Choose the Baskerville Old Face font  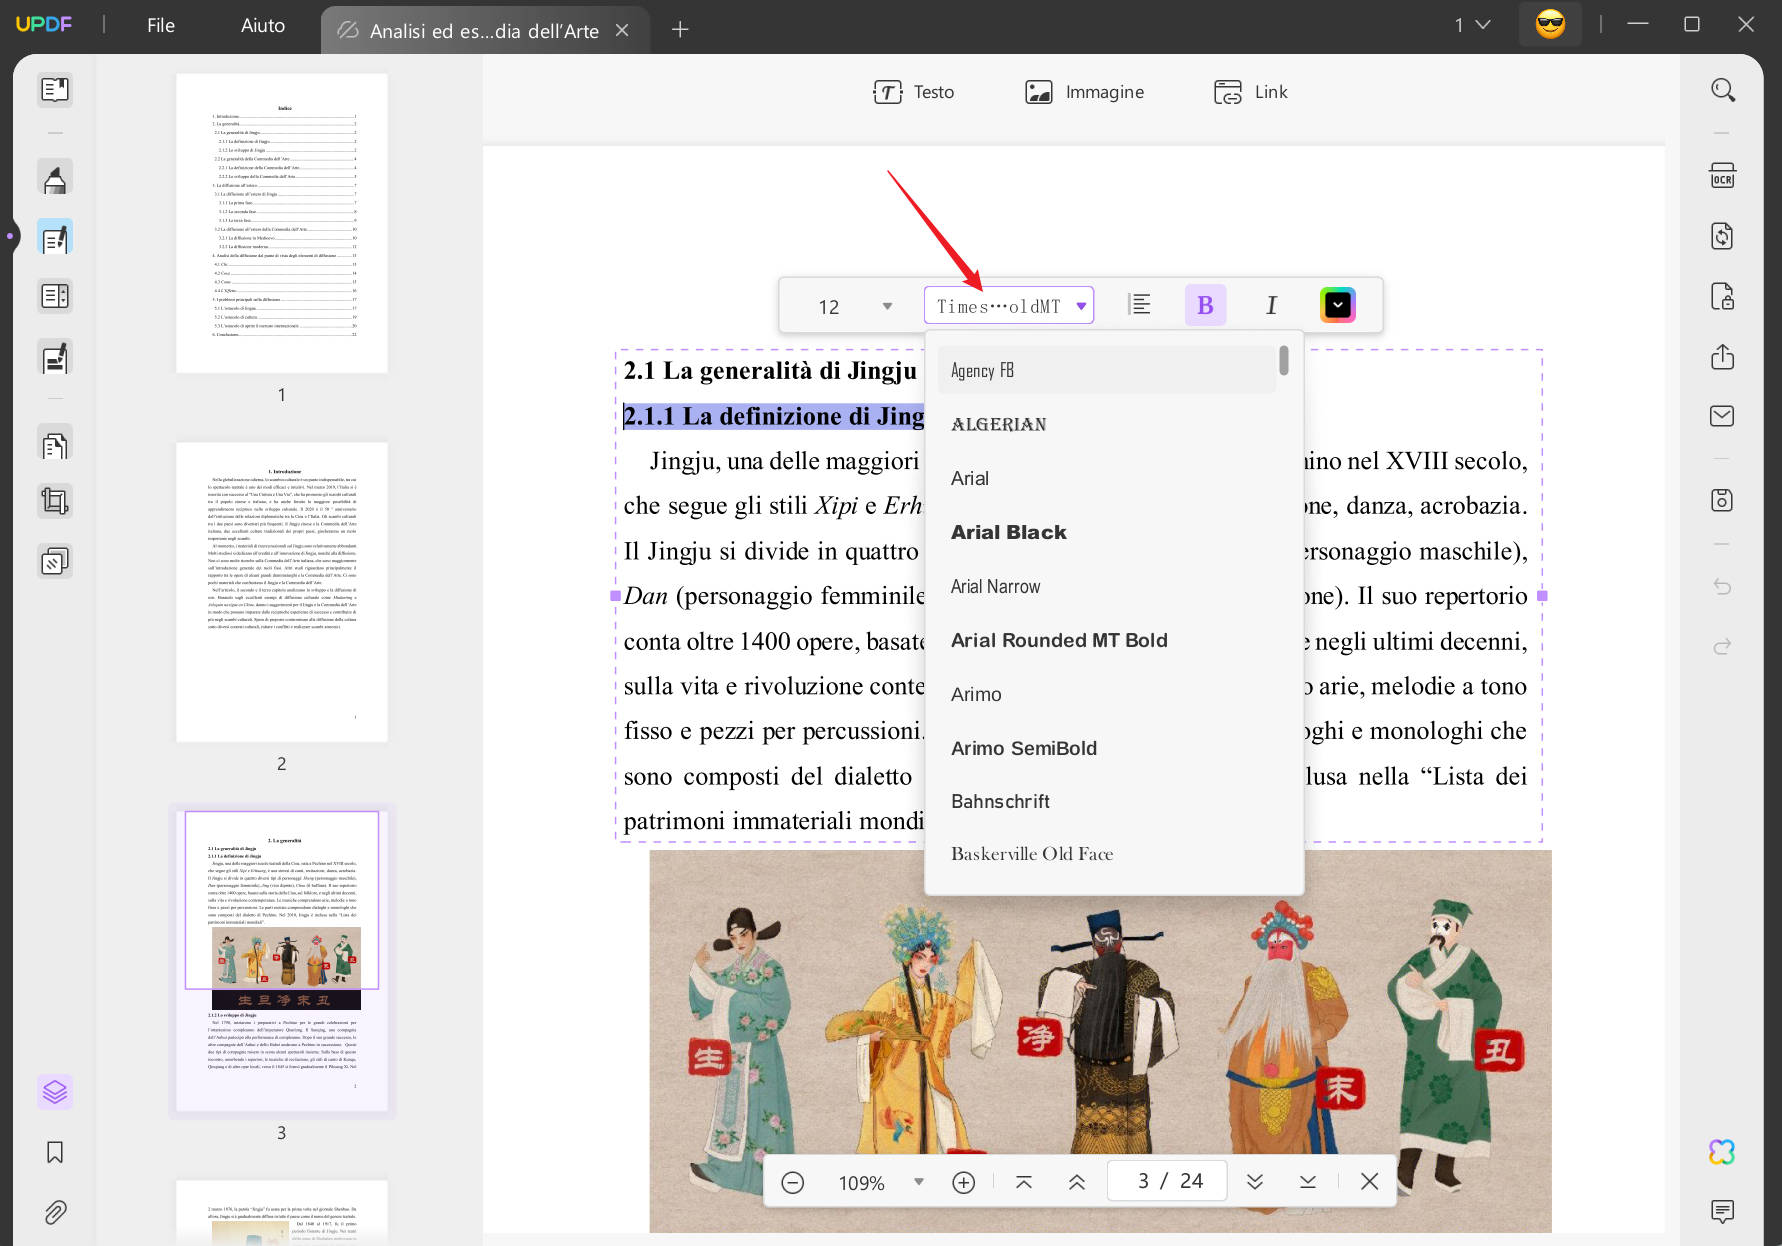pyautogui.click(x=1106, y=854)
